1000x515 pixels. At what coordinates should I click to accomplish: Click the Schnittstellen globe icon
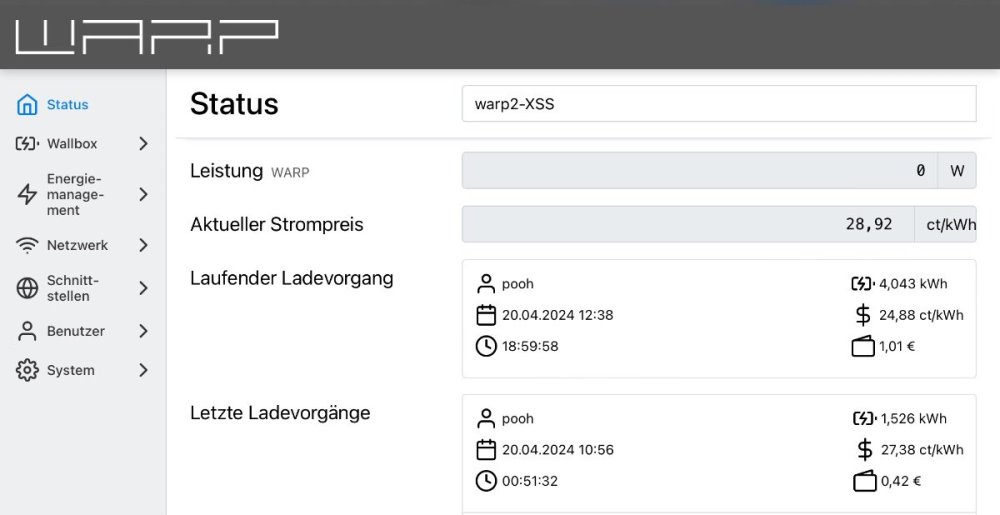(x=27, y=289)
